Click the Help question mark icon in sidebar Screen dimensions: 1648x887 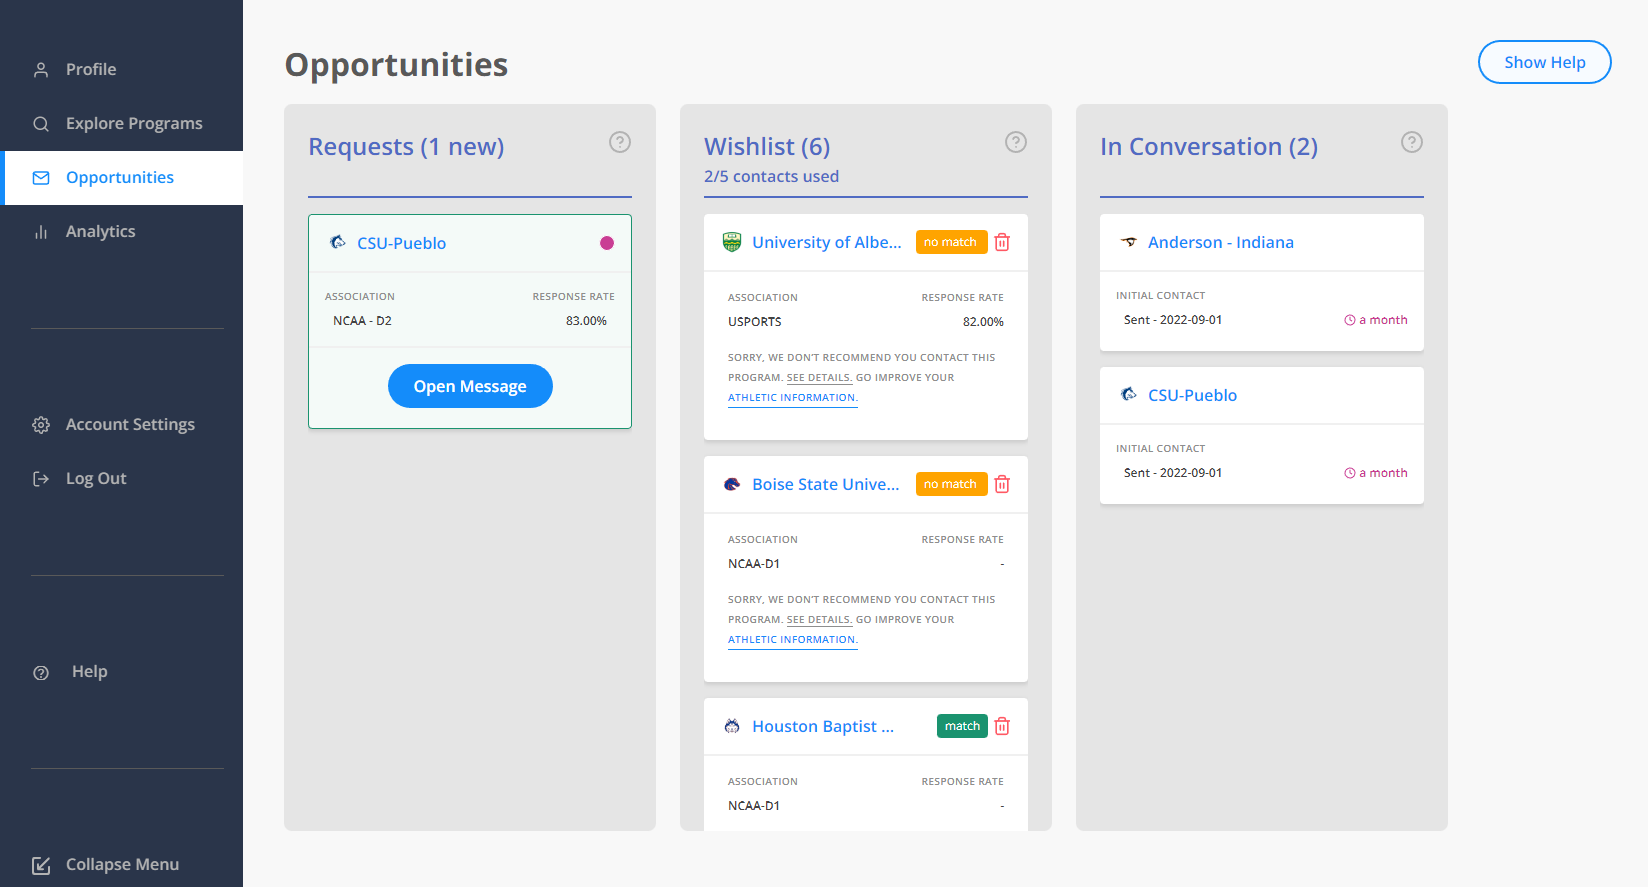tap(41, 673)
